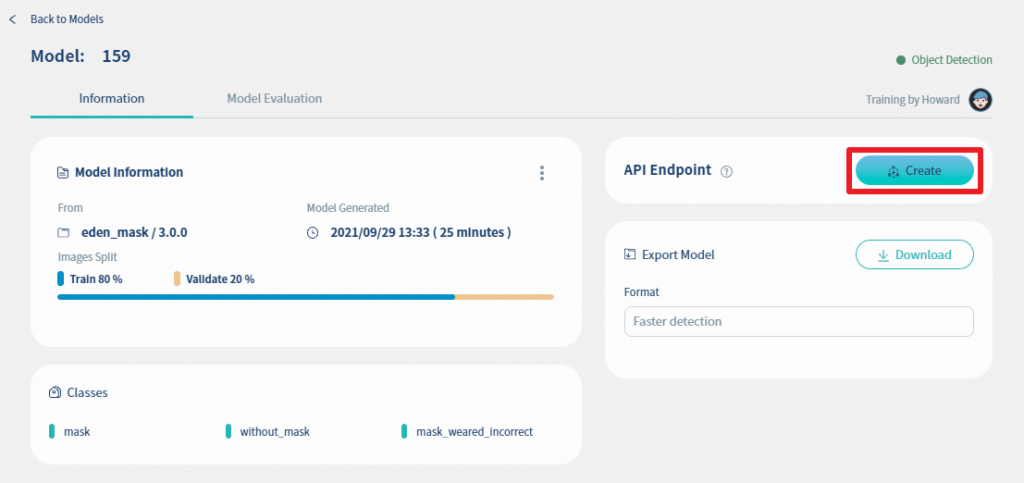
Task: Click the Validate 20 % label
Action: pyautogui.click(x=220, y=279)
